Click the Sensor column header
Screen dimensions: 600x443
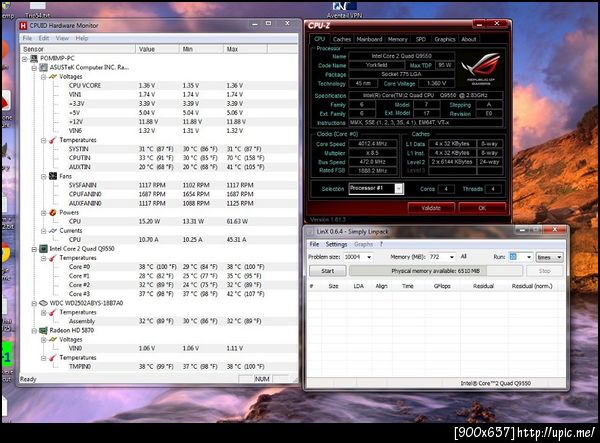(78, 49)
